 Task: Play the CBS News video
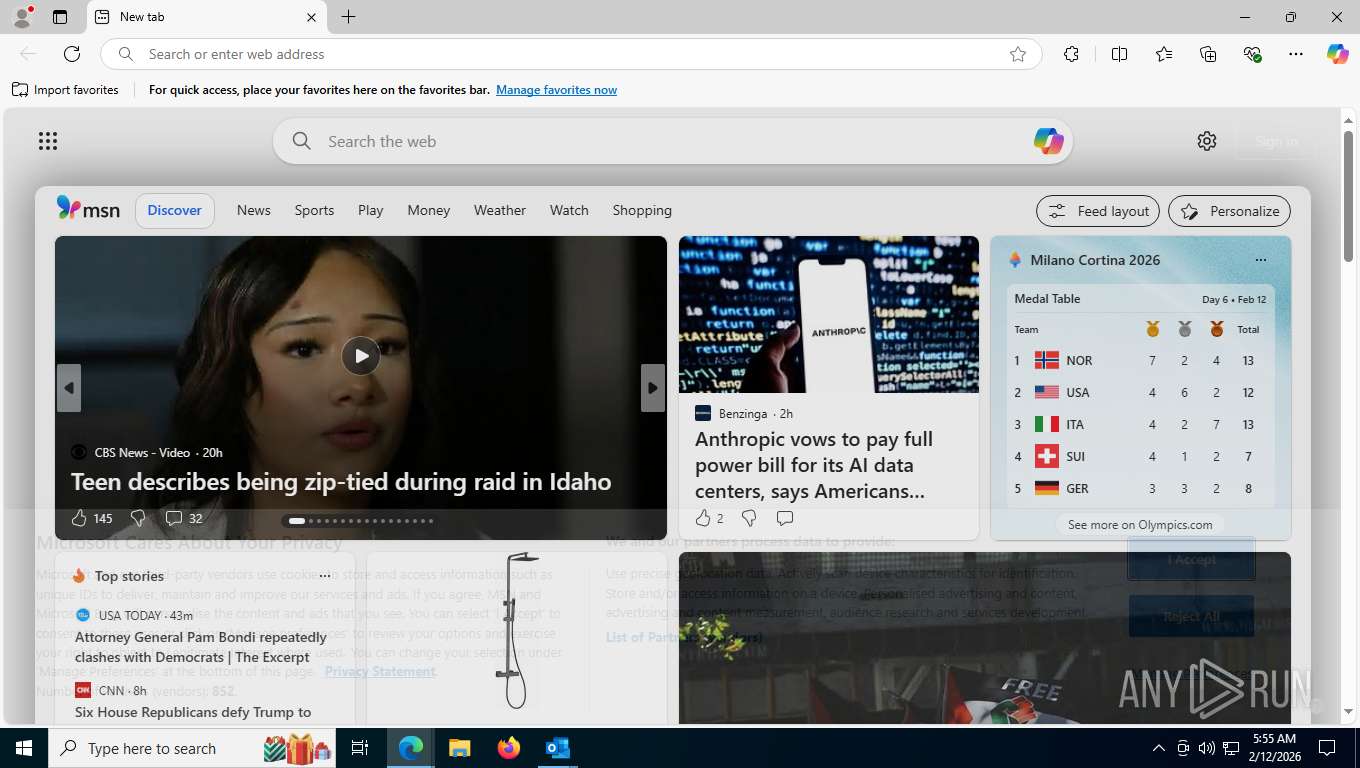click(x=361, y=356)
